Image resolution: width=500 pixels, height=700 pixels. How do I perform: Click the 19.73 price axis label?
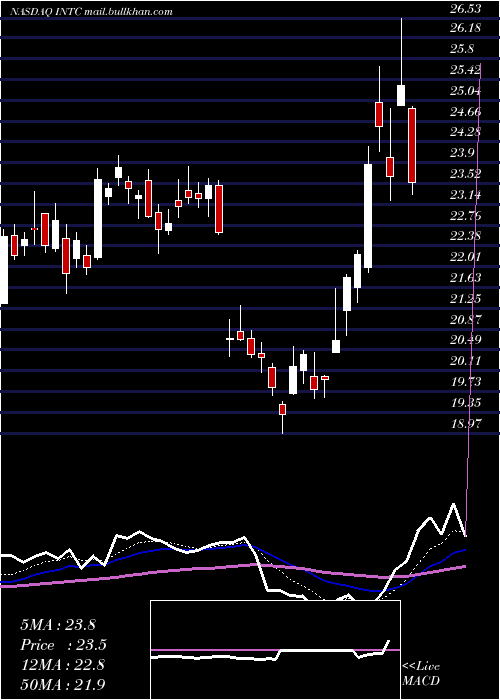tap(465, 382)
